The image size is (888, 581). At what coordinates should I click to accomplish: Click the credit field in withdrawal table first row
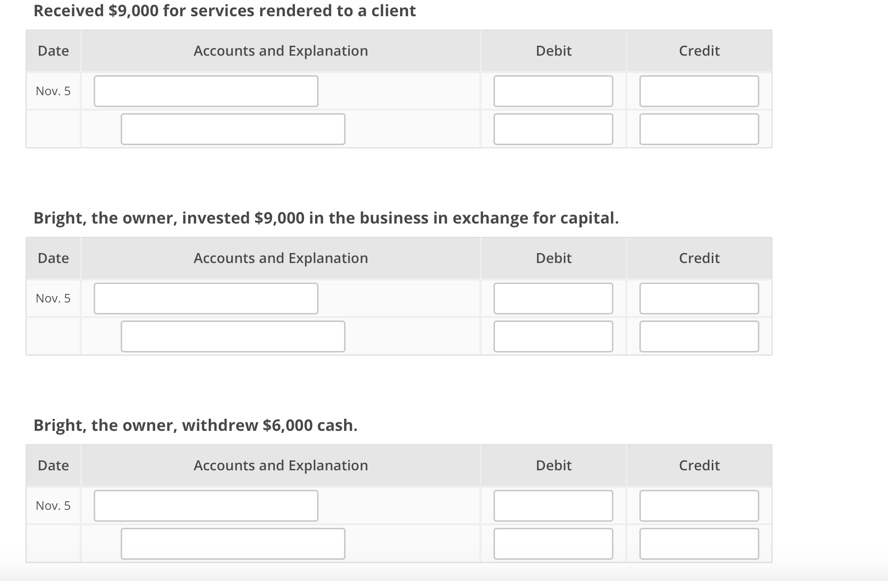[699, 505]
